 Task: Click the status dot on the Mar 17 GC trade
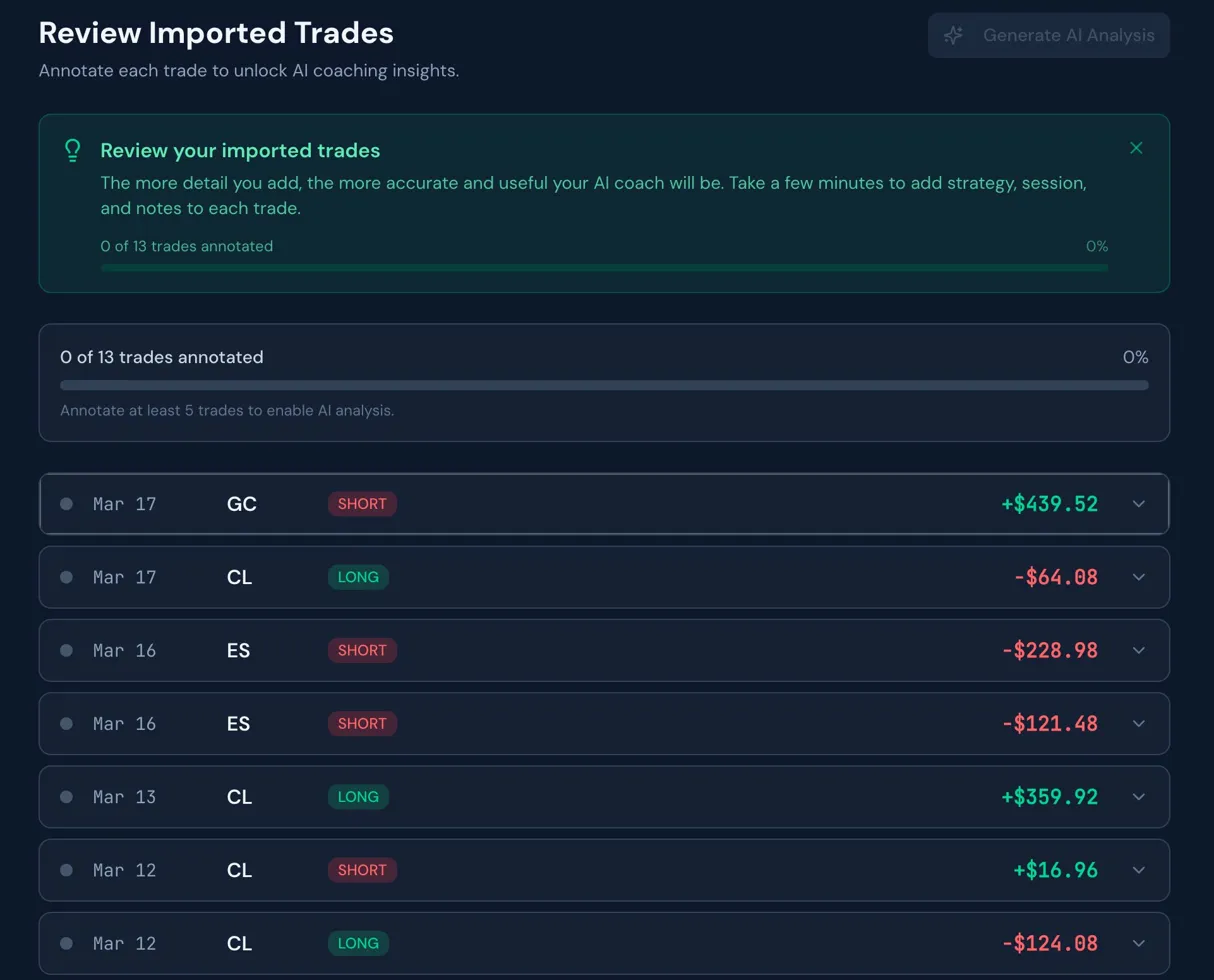[66, 504]
